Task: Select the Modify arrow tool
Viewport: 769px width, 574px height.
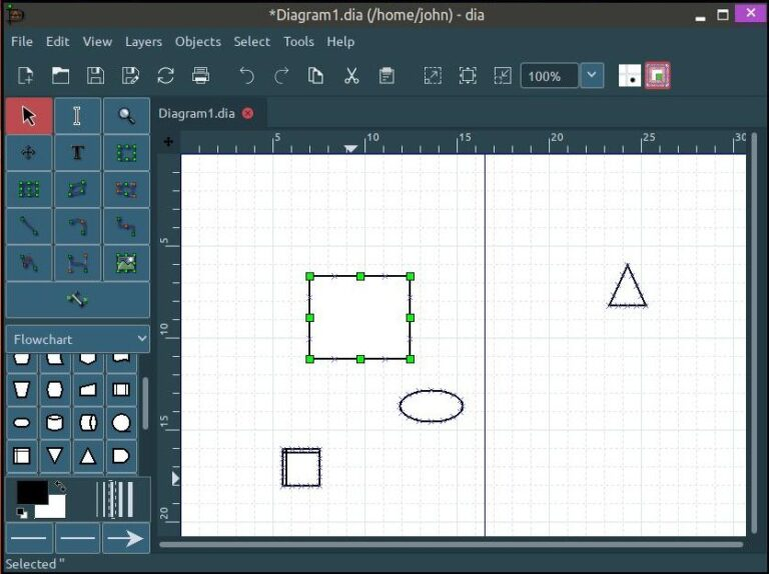Action: pos(29,116)
